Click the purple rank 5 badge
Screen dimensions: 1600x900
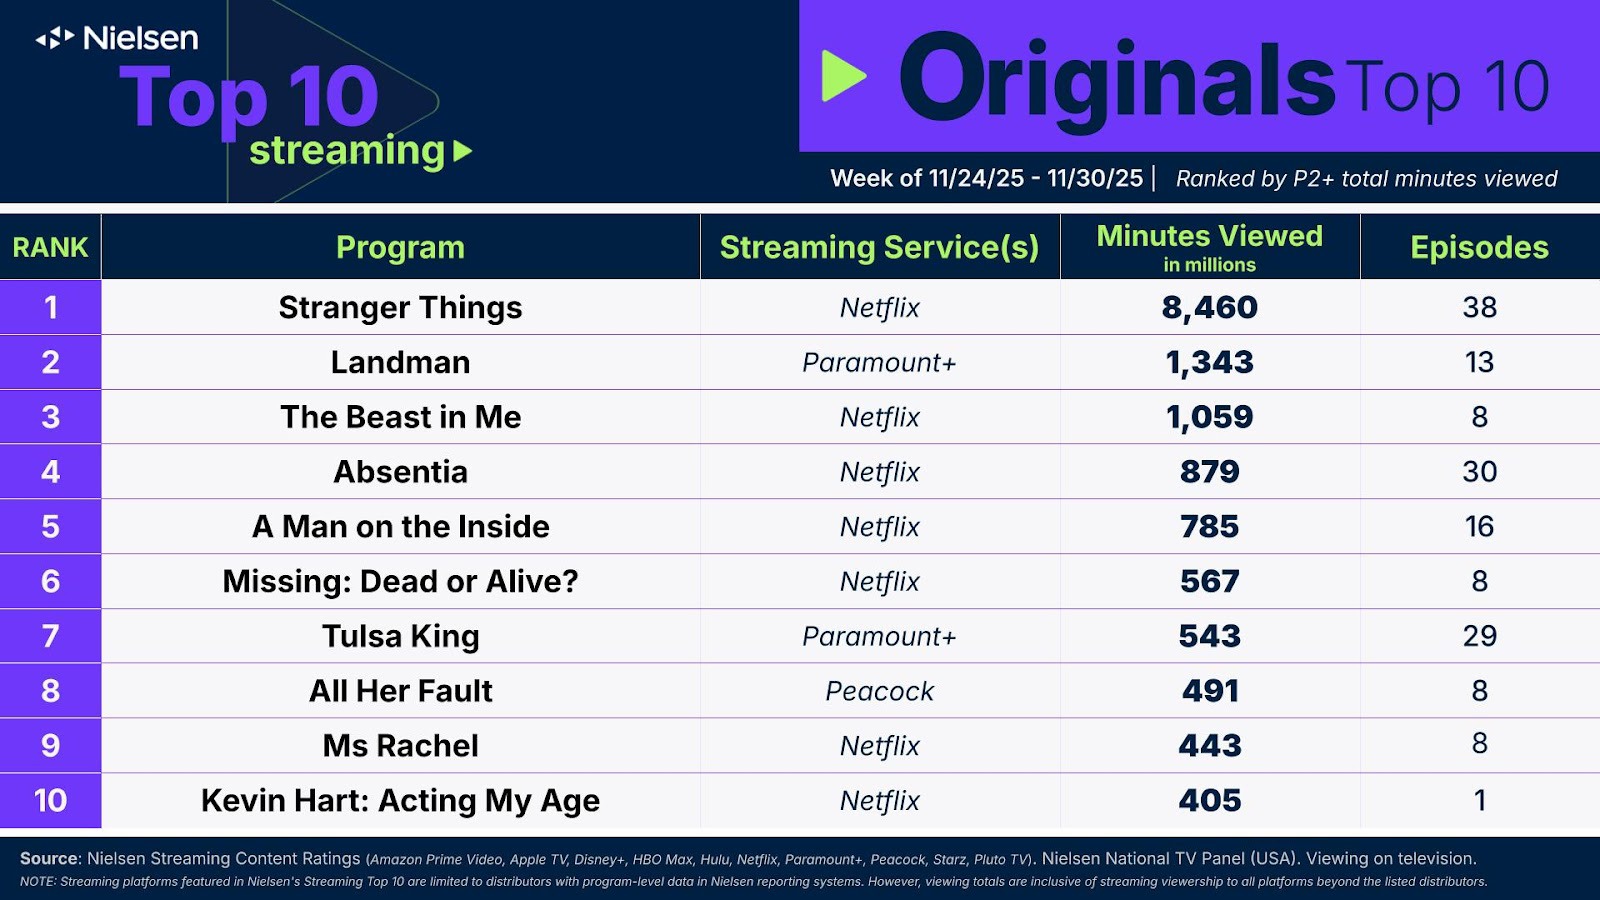click(50, 526)
